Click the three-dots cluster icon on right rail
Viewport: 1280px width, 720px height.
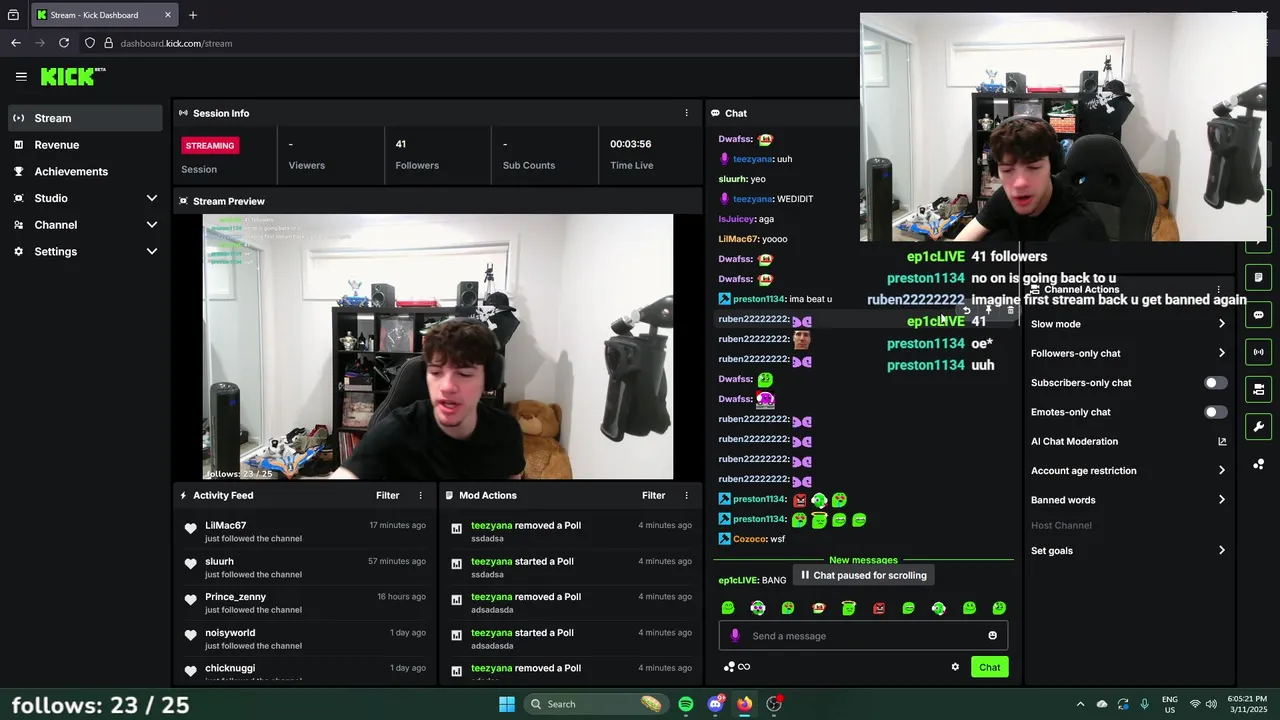pos(1258,464)
